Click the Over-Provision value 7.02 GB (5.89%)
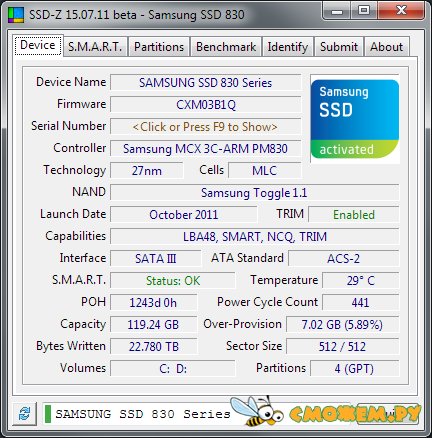Image resolution: width=432 pixels, height=438 pixels. tap(343, 325)
